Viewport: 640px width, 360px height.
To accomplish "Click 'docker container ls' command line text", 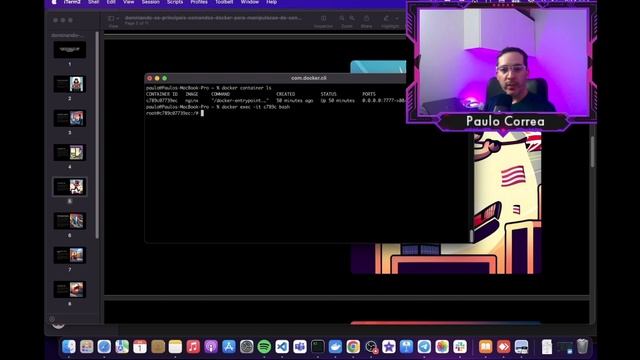I will [x=246, y=88].
